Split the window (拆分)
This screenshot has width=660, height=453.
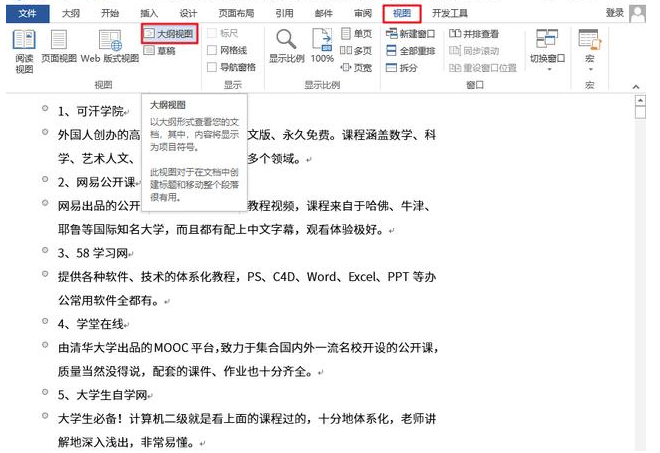[402, 68]
